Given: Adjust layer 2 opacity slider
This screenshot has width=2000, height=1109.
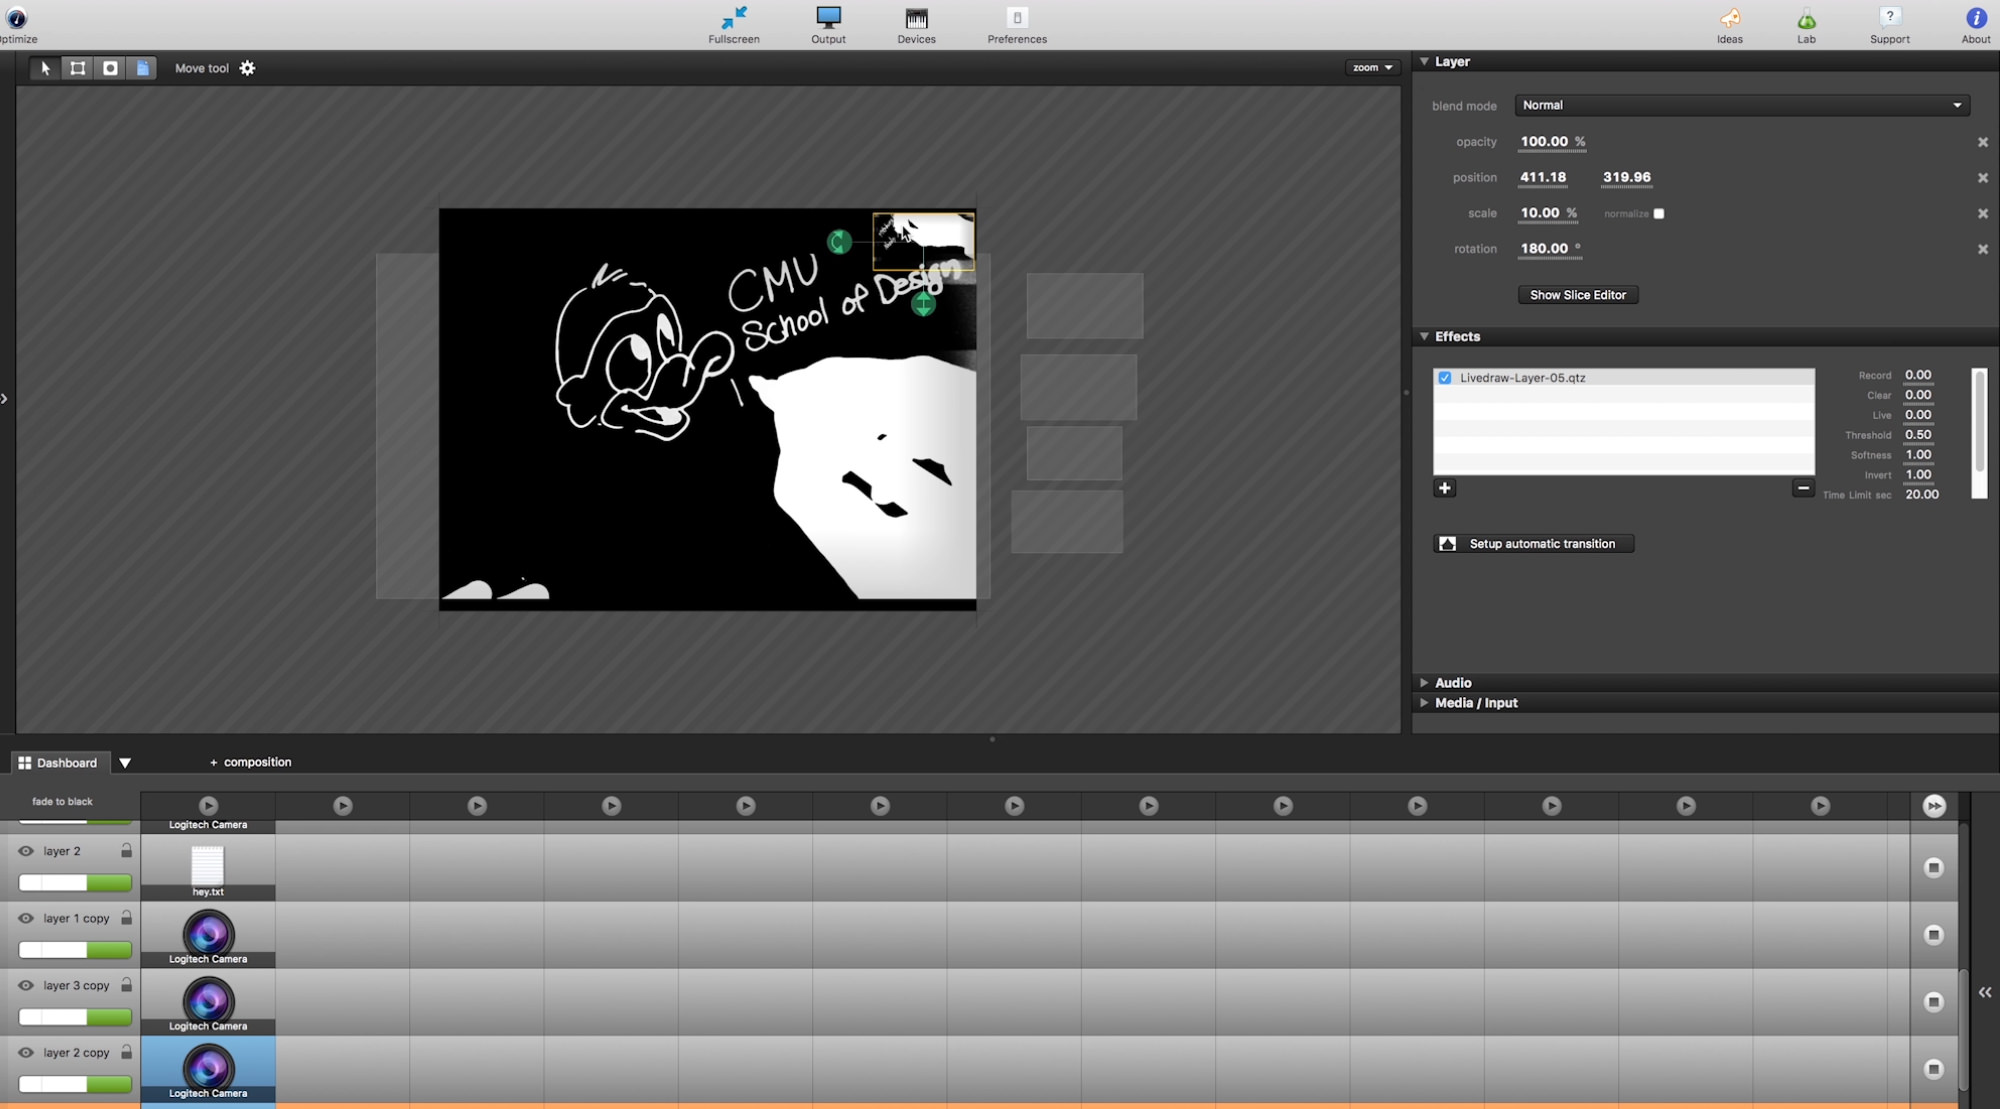Looking at the screenshot, I should pyautogui.click(x=75, y=883).
